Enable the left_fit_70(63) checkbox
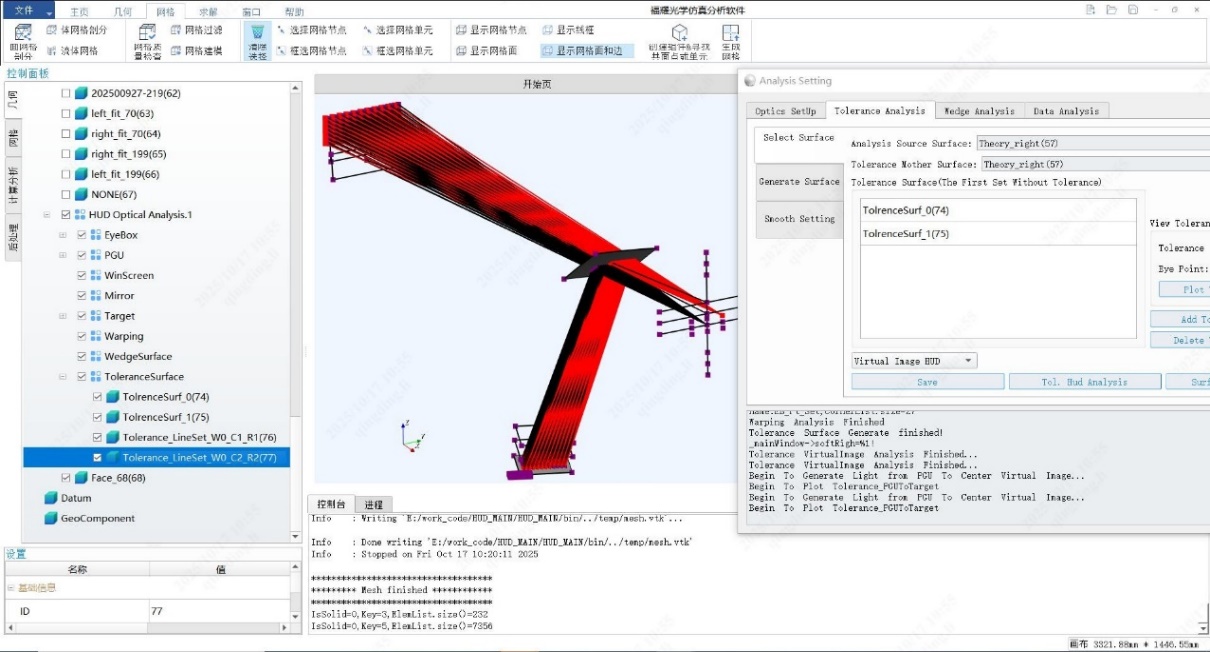This screenshot has width=1210, height=652. [66, 113]
